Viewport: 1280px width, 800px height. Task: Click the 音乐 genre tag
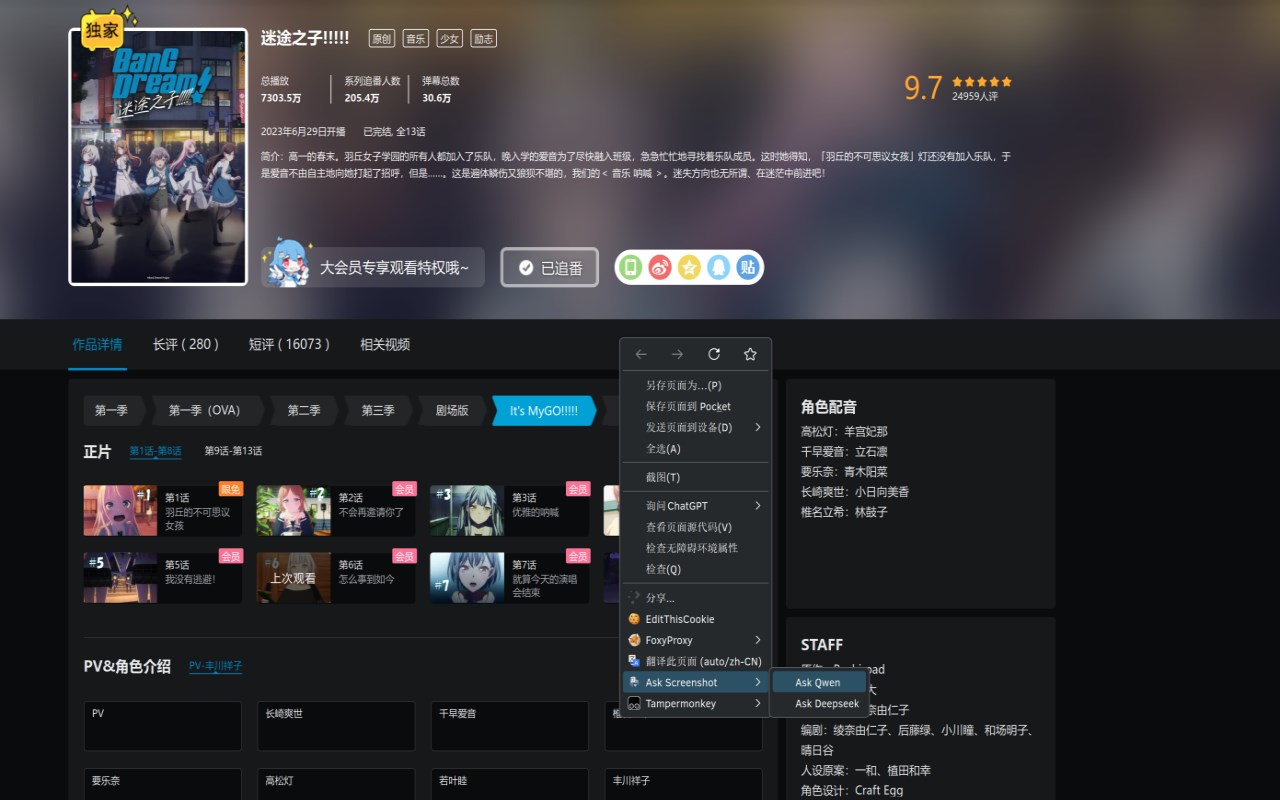(415, 38)
